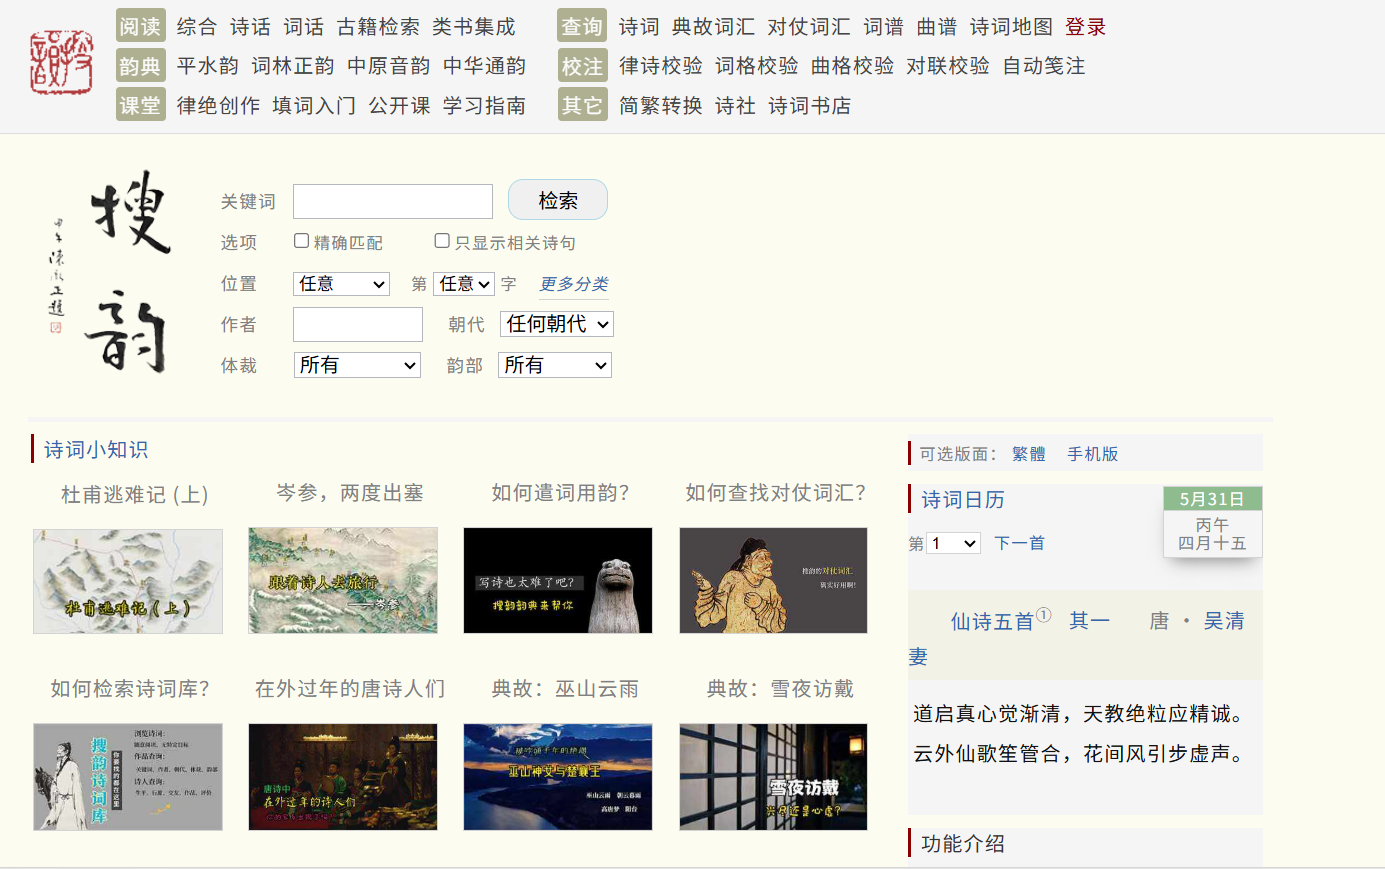Open the 朝代 dropdown

(x=557, y=324)
